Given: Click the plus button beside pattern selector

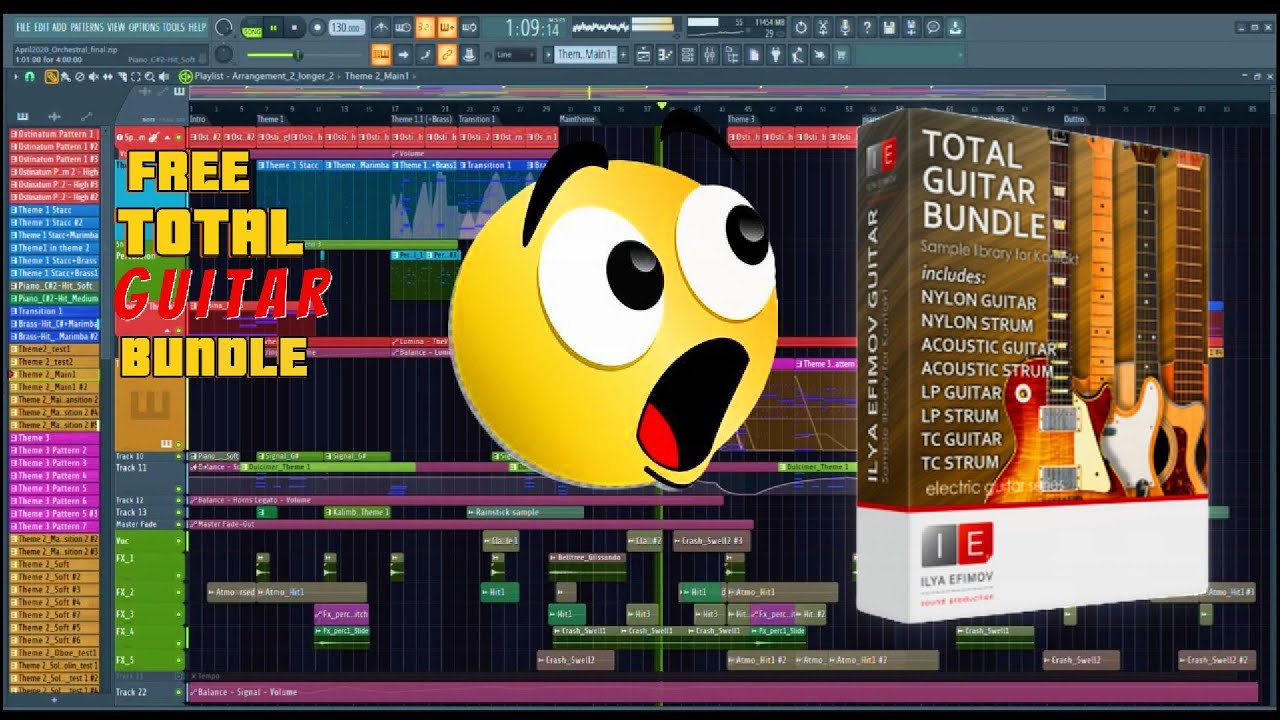Looking at the screenshot, I should tap(623, 54).
